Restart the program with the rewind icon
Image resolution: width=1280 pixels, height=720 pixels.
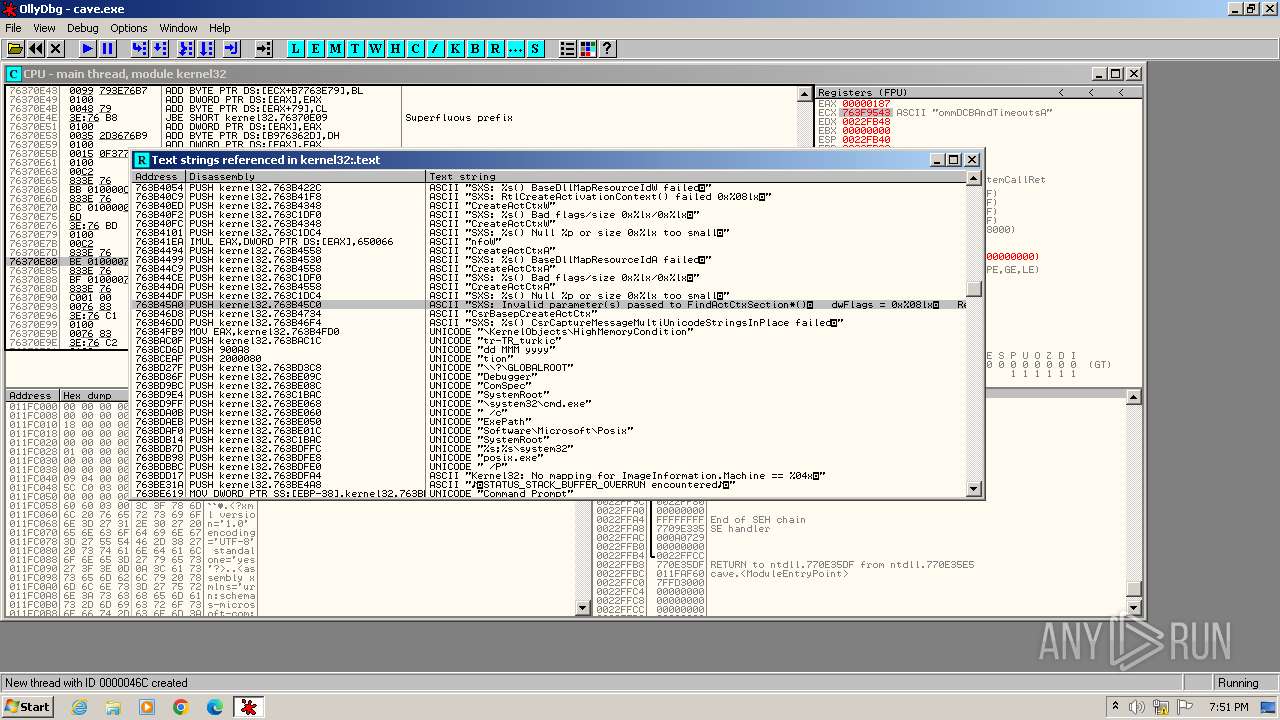(x=36, y=48)
